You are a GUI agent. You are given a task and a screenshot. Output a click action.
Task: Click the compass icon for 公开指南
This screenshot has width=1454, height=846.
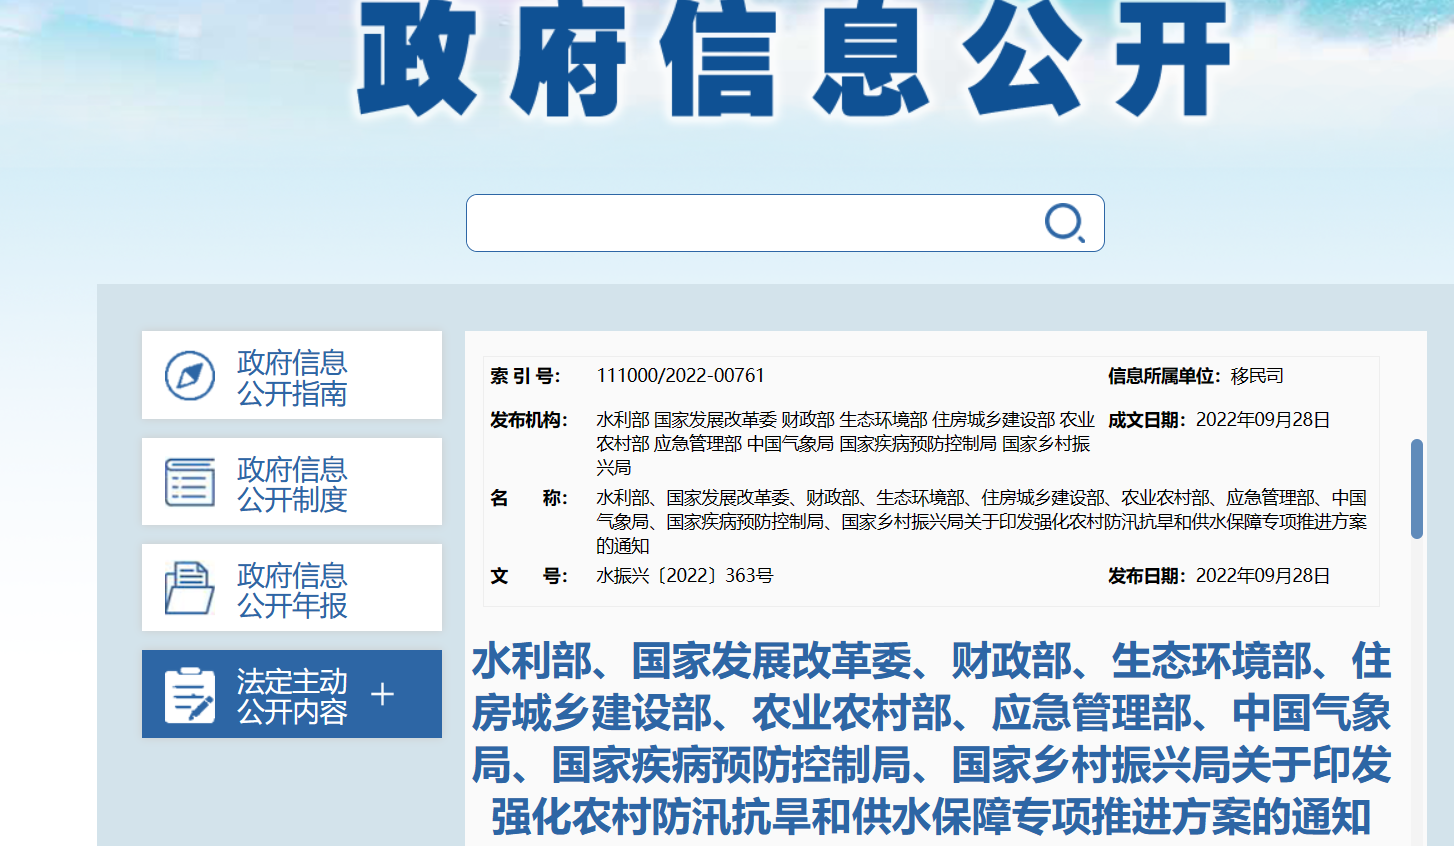pyautogui.click(x=190, y=376)
